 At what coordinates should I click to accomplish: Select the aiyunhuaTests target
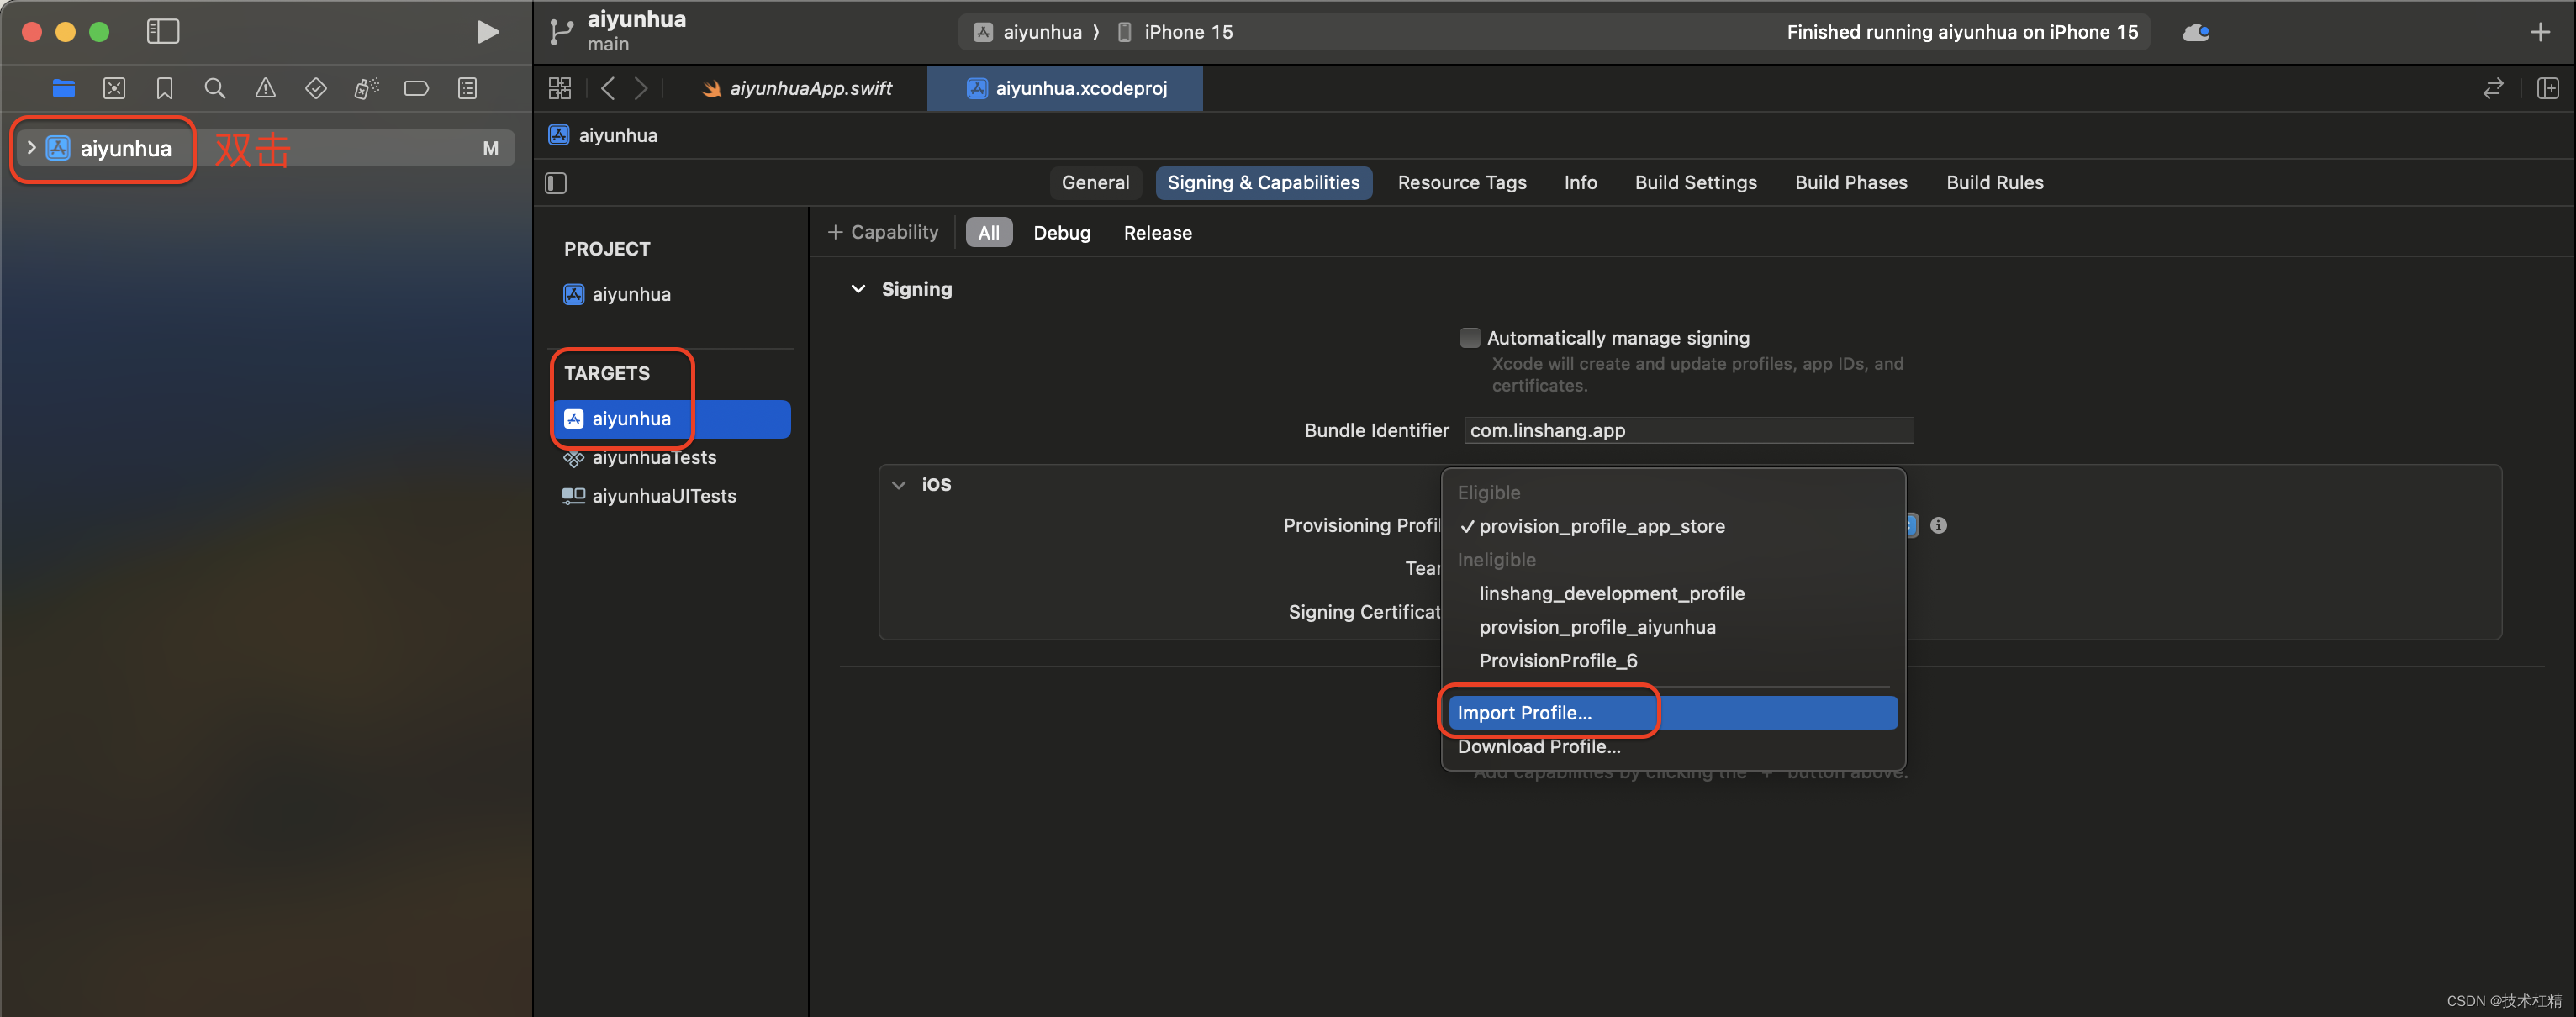click(x=653, y=458)
